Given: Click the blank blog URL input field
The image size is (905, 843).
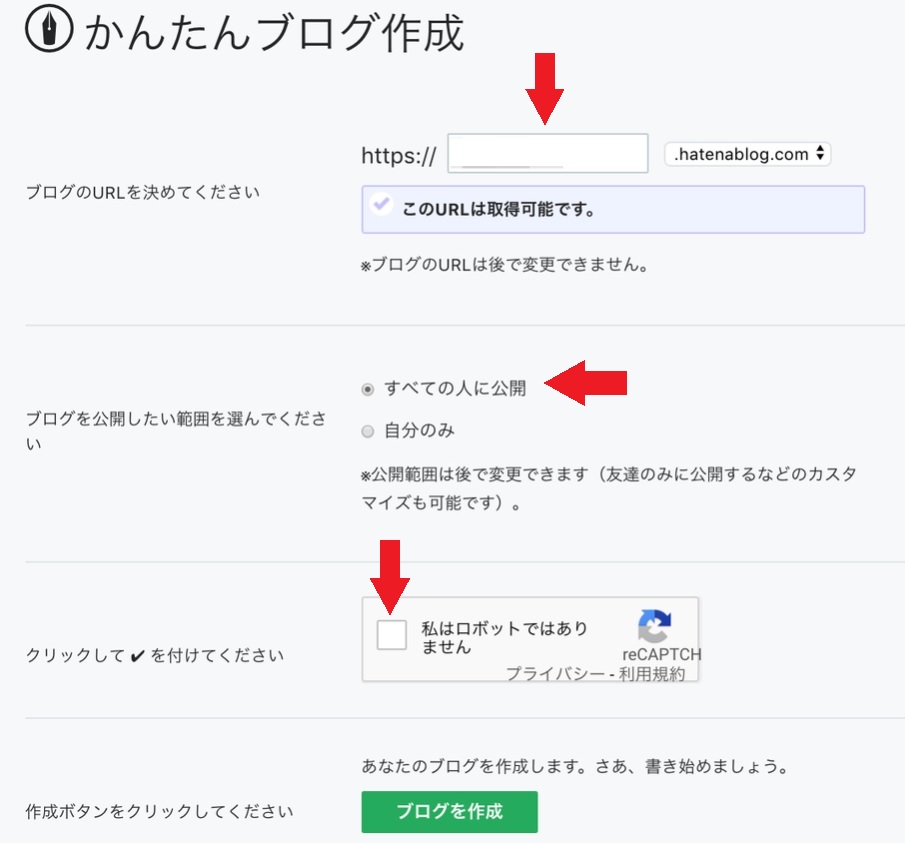Looking at the screenshot, I should coord(548,151).
